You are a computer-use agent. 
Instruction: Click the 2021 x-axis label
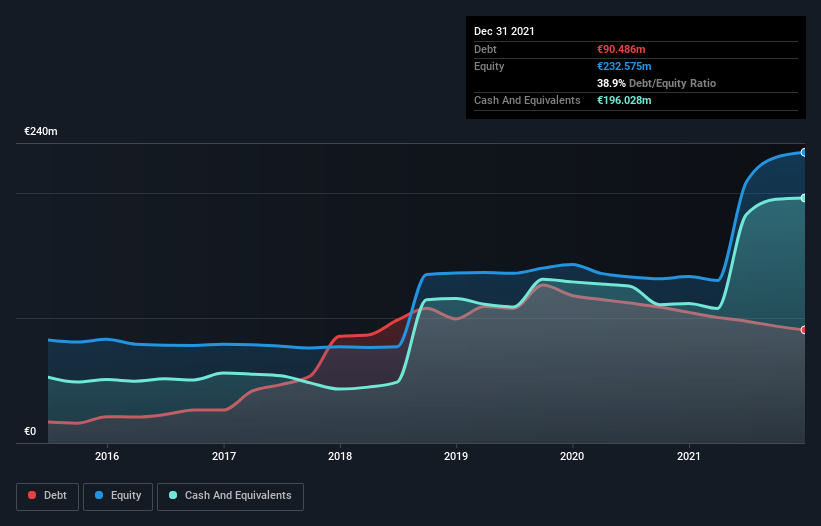(689, 456)
